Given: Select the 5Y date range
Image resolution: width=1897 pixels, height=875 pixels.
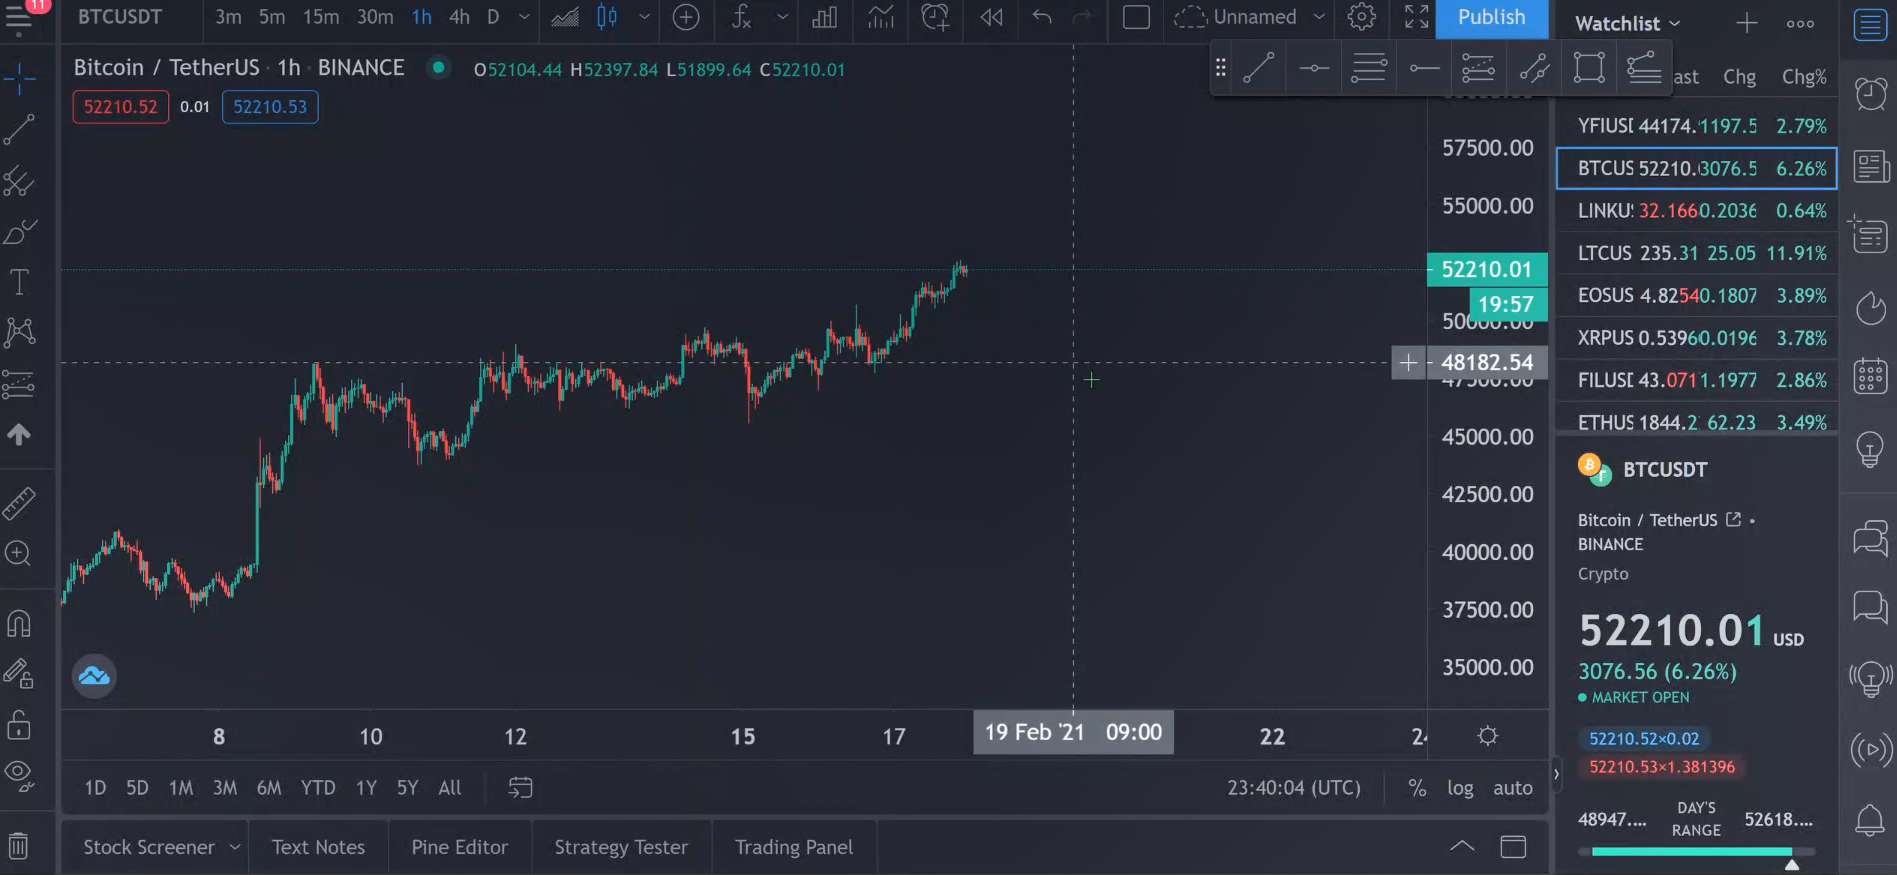Looking at the screenshot, I should click(x=407, y=788).
